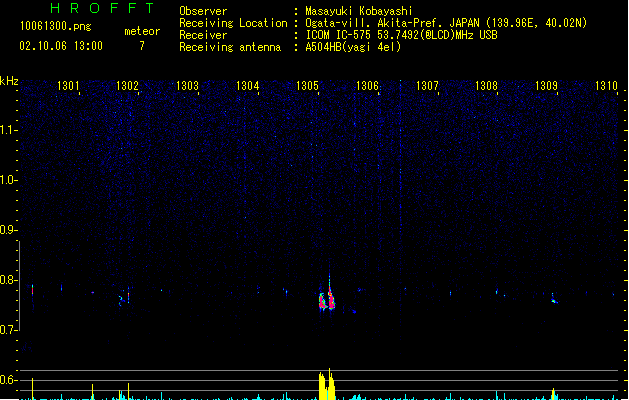Click the 1.0 kHz axis label
Image resolution: width=629 pixels, height=400 pixels.
point(8,180)
